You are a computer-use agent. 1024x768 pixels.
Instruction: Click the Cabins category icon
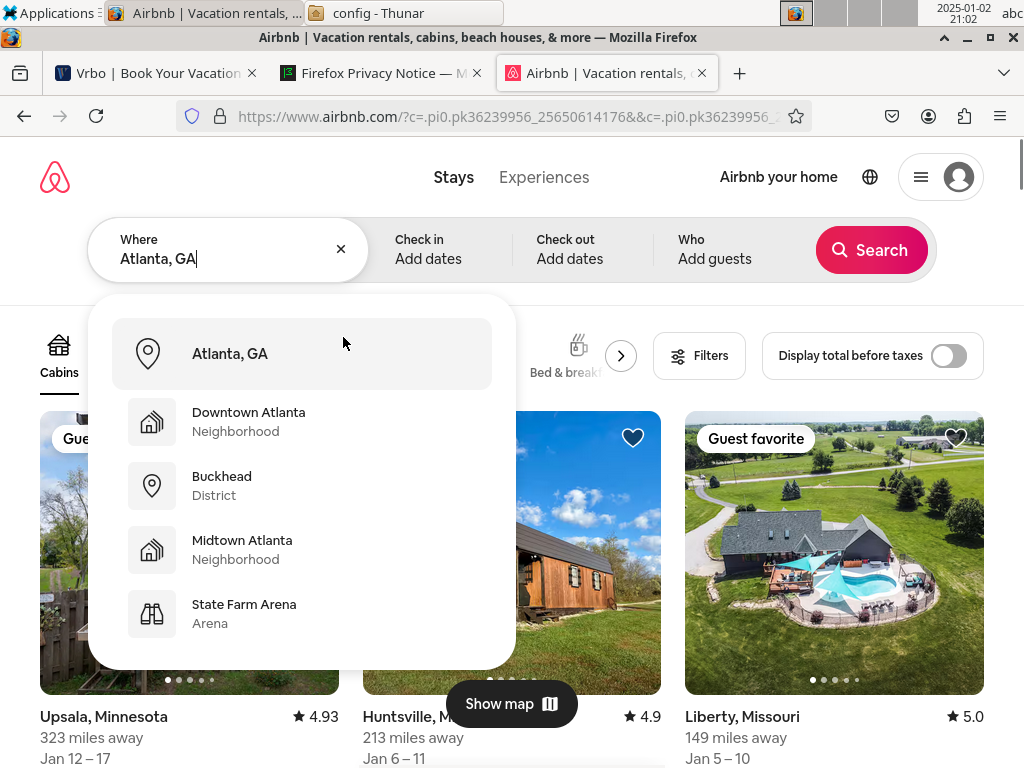(59, 345)
